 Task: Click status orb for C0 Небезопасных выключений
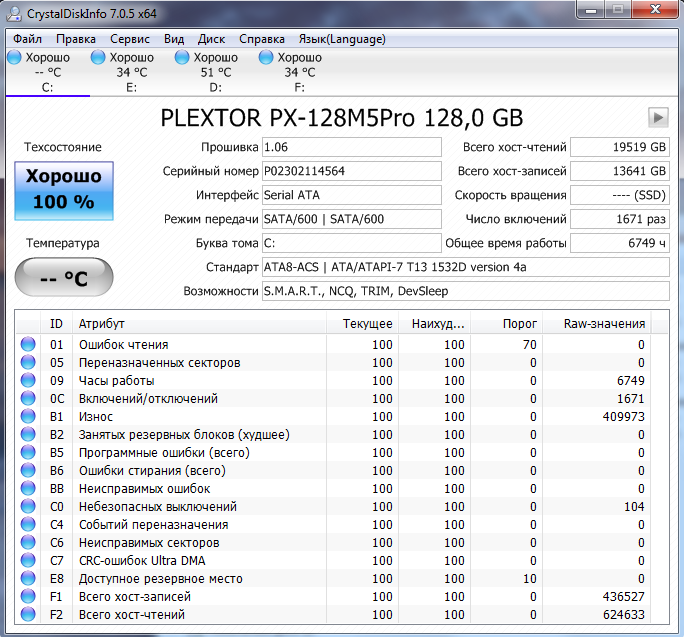(x=28, y=506)
